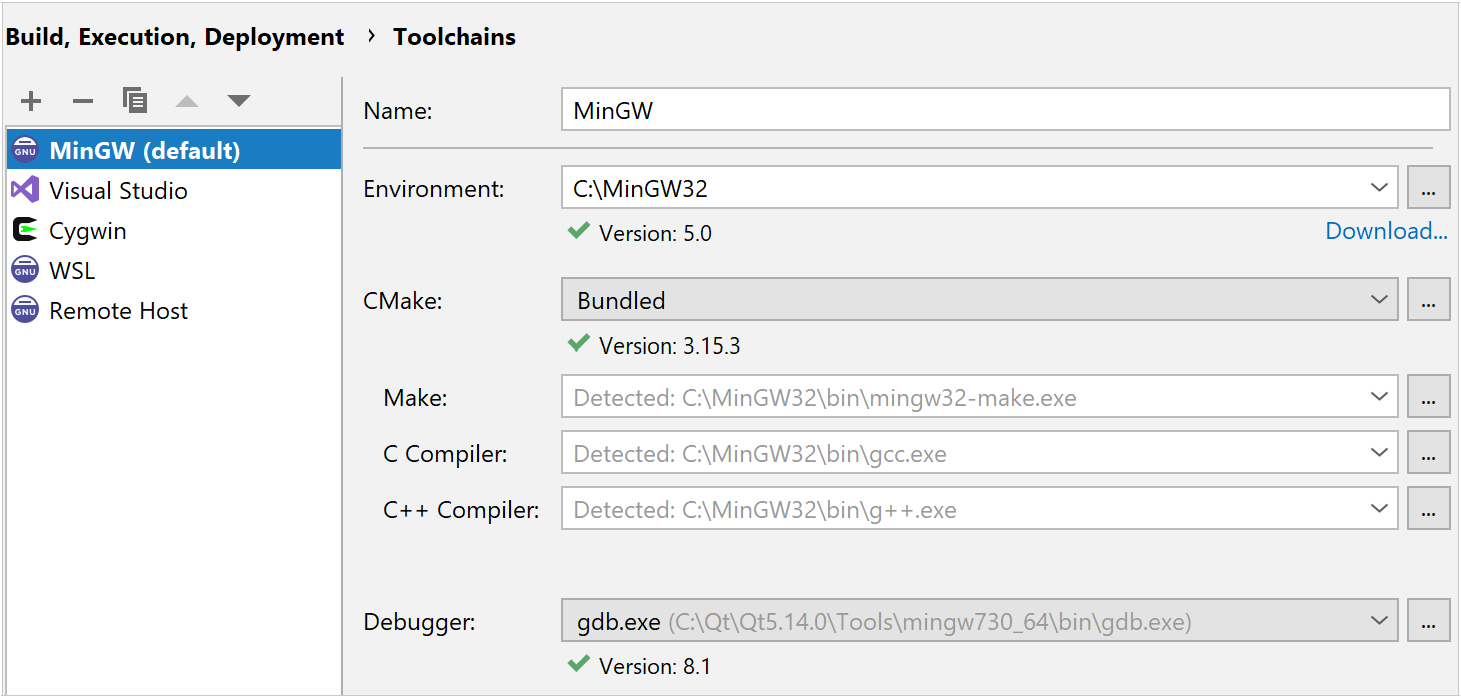This screenshot has height=698, width=1461.
Task: Duplicate the MinGW toolchain via the copy icon
Action: (x=135, y=100)
